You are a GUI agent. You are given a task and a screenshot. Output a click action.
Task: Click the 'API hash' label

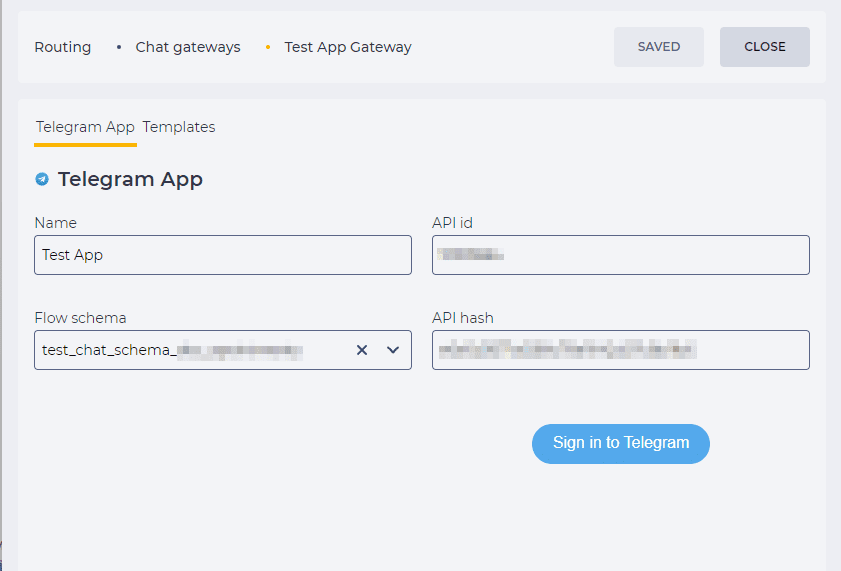point(463,318)
